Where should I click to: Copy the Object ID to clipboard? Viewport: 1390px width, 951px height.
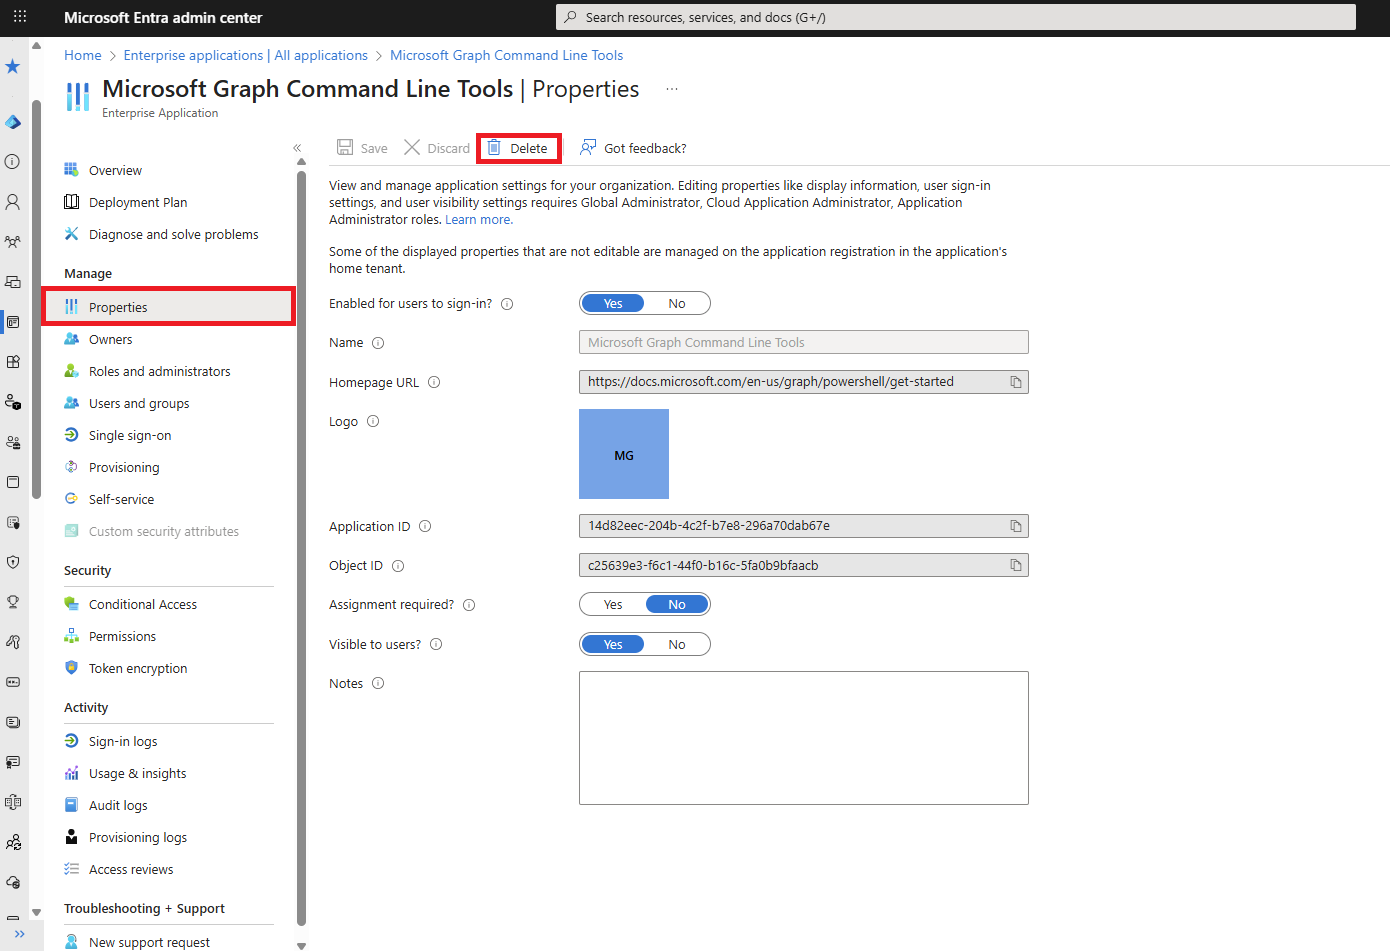(x=1016, y=565)
